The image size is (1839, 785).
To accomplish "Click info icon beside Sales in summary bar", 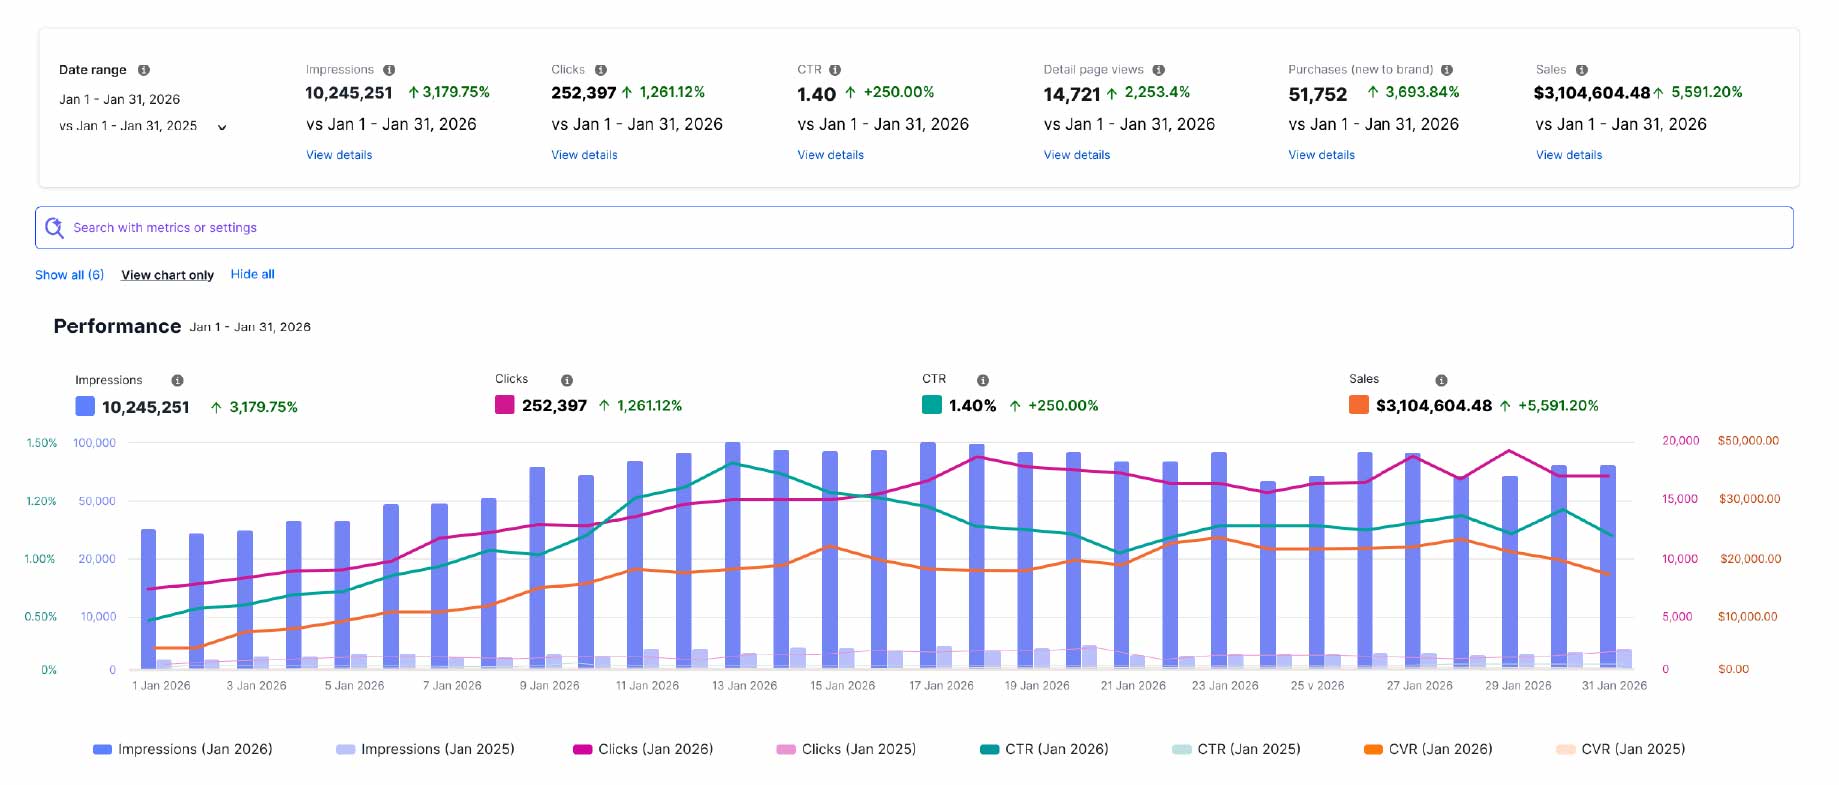I will (x=1582, y=70).
